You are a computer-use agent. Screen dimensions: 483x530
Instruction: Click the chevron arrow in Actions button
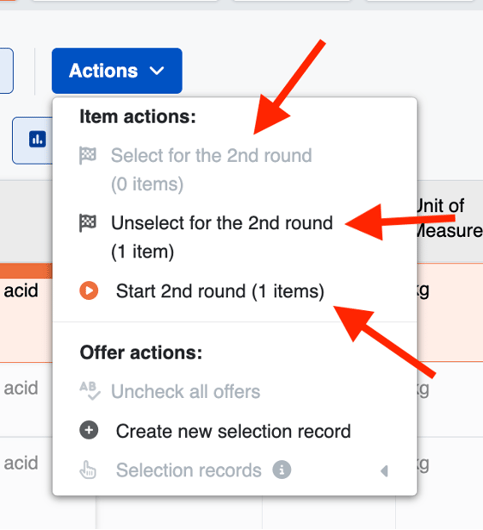point(157,71)
